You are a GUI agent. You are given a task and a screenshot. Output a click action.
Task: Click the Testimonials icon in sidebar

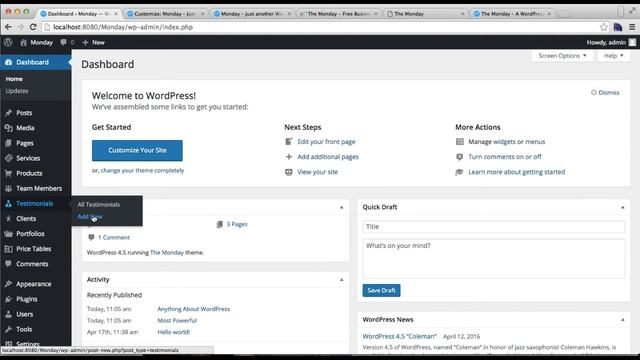click(9, 203)
